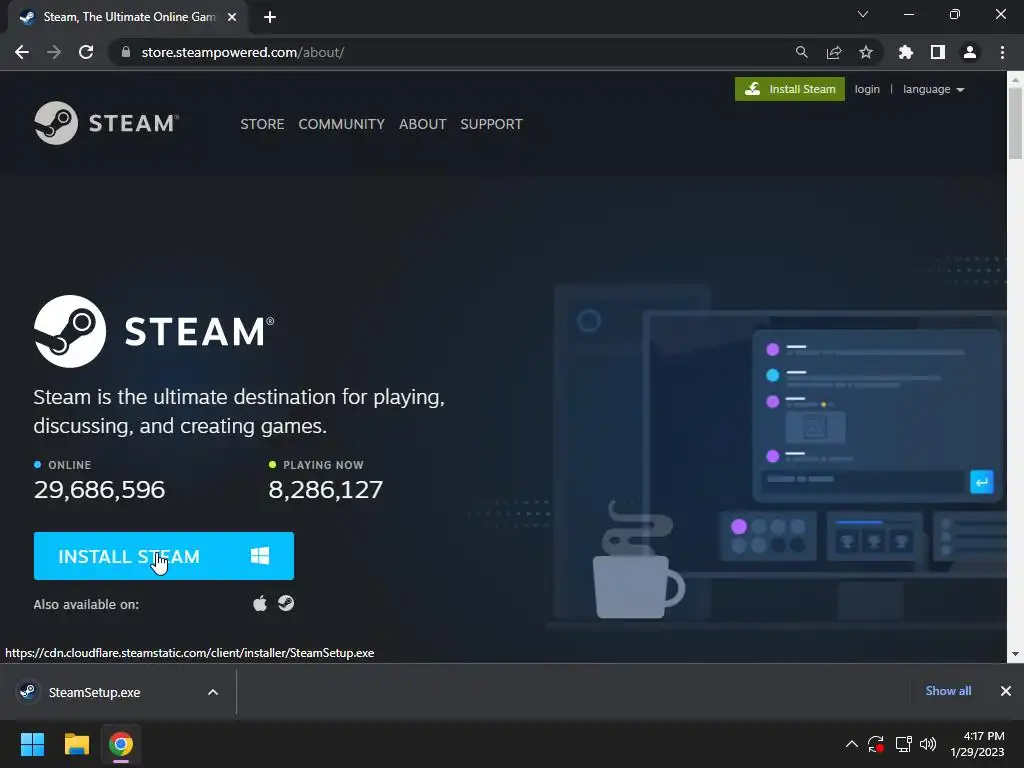Click the zoom magnifier in the address bar
This screenshot has width=1024, height=768.
pos(801,52)
